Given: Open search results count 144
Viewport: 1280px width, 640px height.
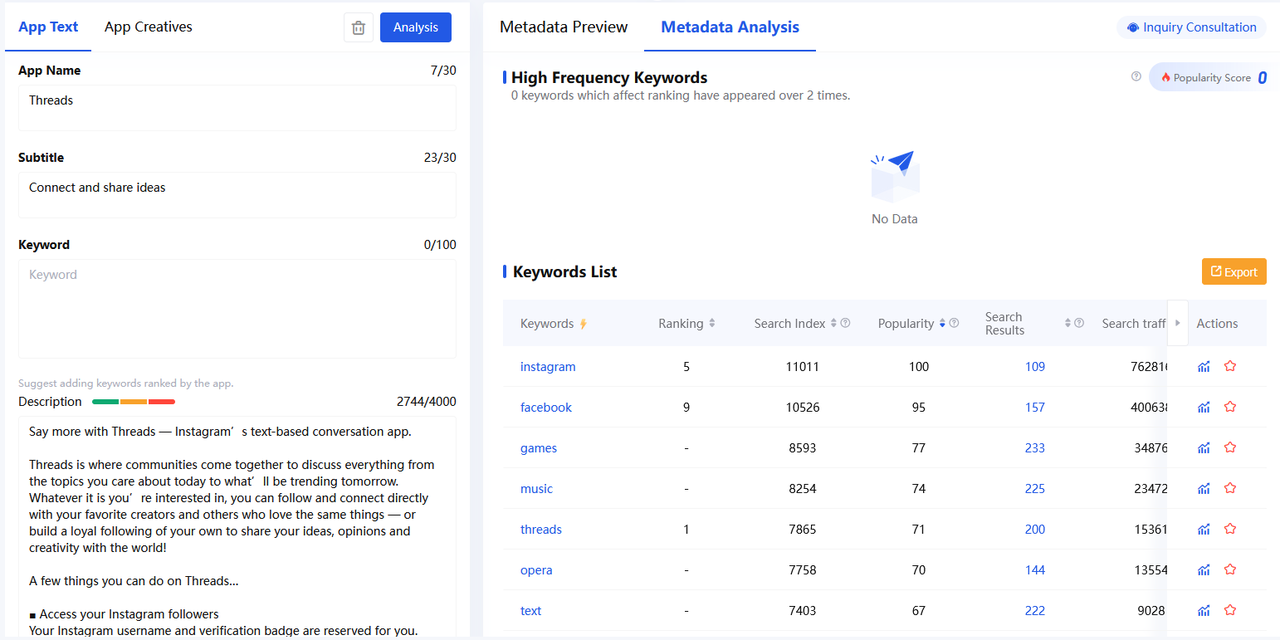Looking at the screenshot, I should [x=1035, y=570].
